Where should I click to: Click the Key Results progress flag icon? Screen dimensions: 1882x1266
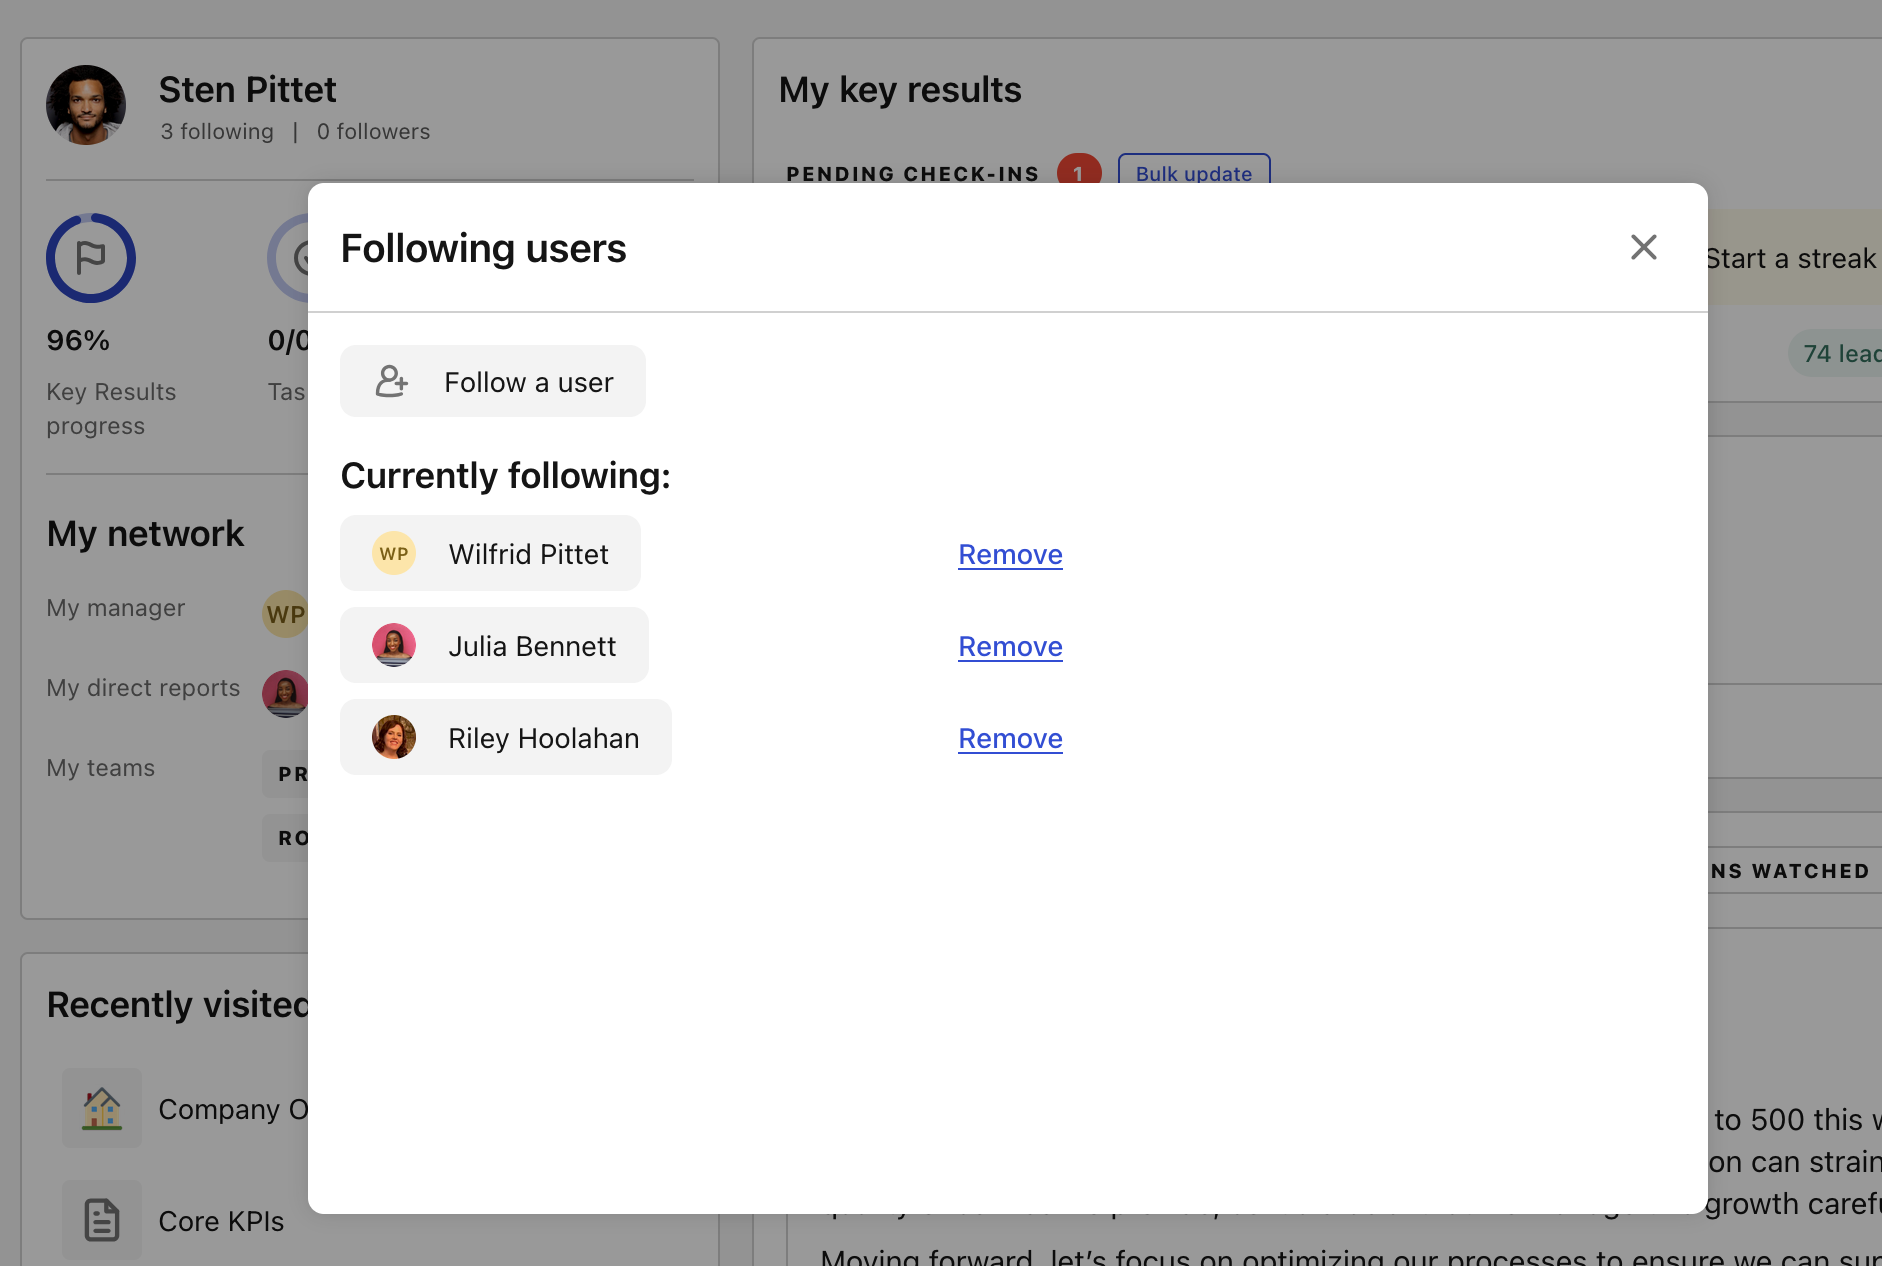pyautogui.click(x=91, y=258)
